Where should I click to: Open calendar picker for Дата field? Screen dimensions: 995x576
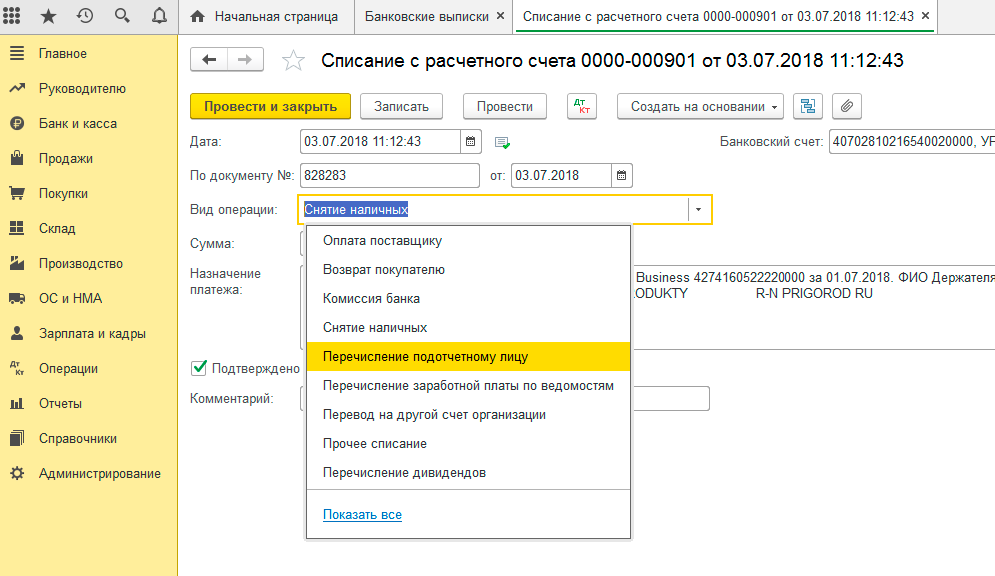click(x=471, y=141)
